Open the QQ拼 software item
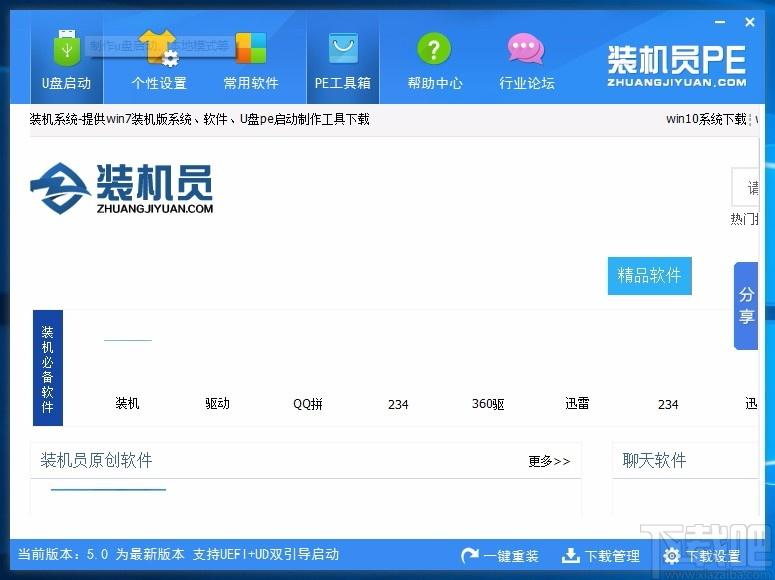The width and height of the screenshot is (775, 580). click(x=308, y=404)
